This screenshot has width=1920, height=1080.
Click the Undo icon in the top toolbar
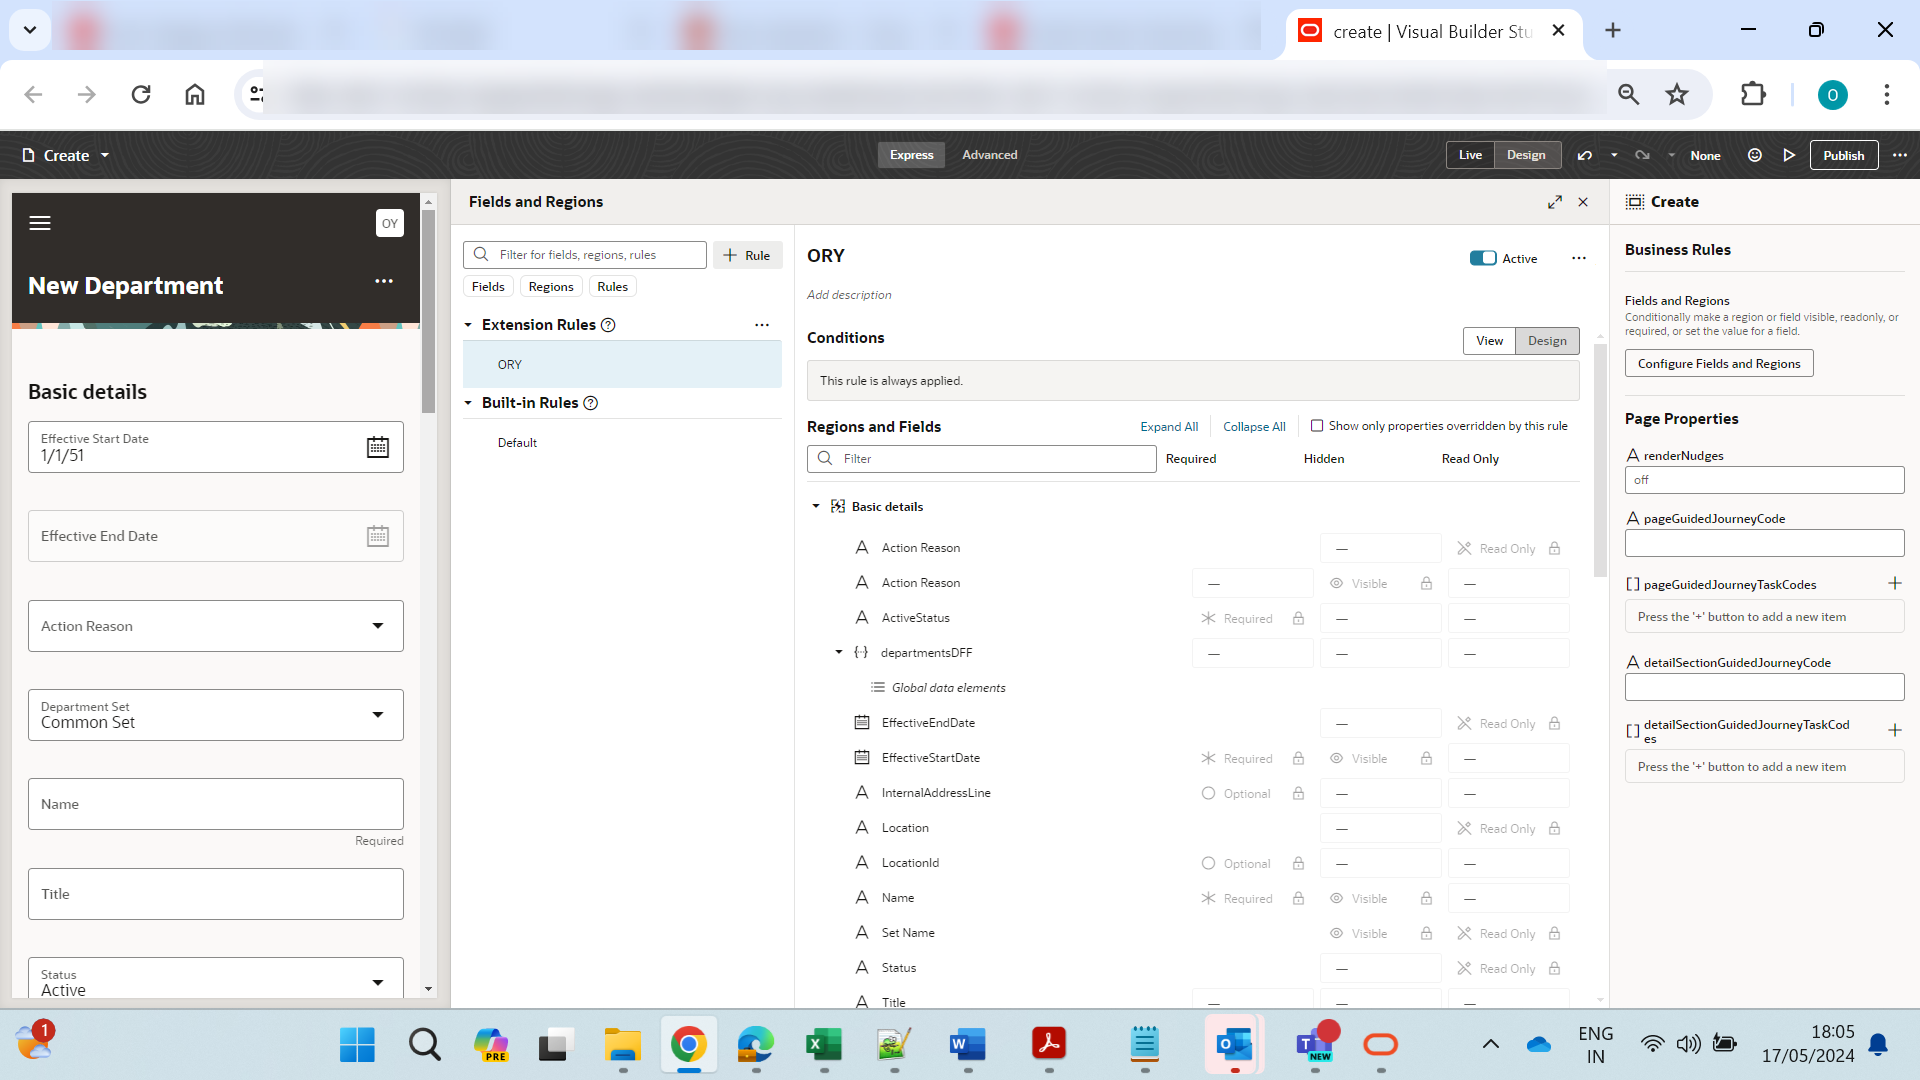click(x=1585, y=155)
